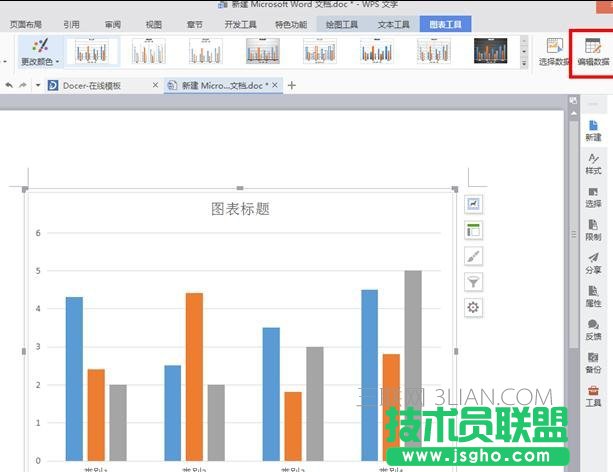Collapse the sidebar using top handle
This screenshot has height=472, width=613.
(593, 104)
